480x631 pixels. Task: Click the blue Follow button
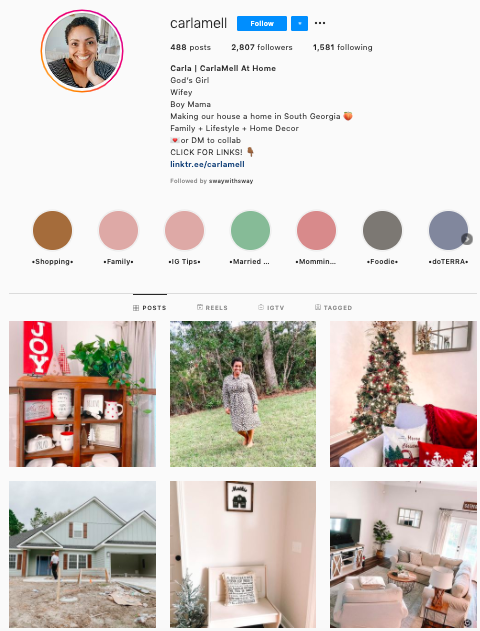pos(262,23)
